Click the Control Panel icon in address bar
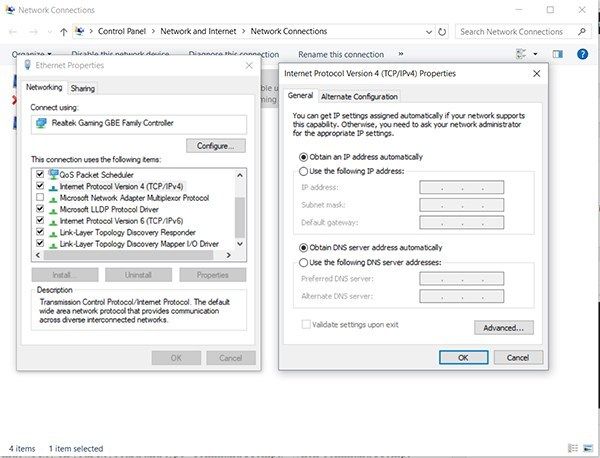The width and height of the screenshot is (600, 458). (x=80, y=31)
